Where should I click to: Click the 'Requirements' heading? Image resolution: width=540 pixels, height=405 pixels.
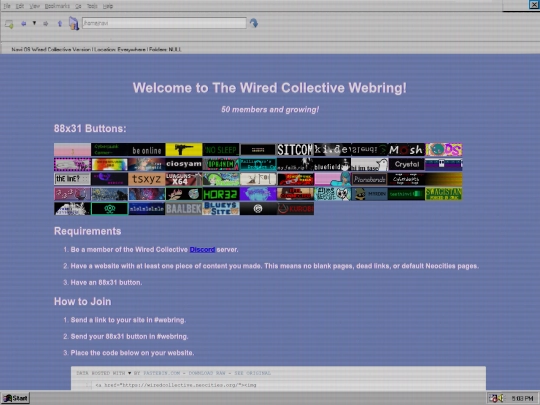[x=87, y=231]
